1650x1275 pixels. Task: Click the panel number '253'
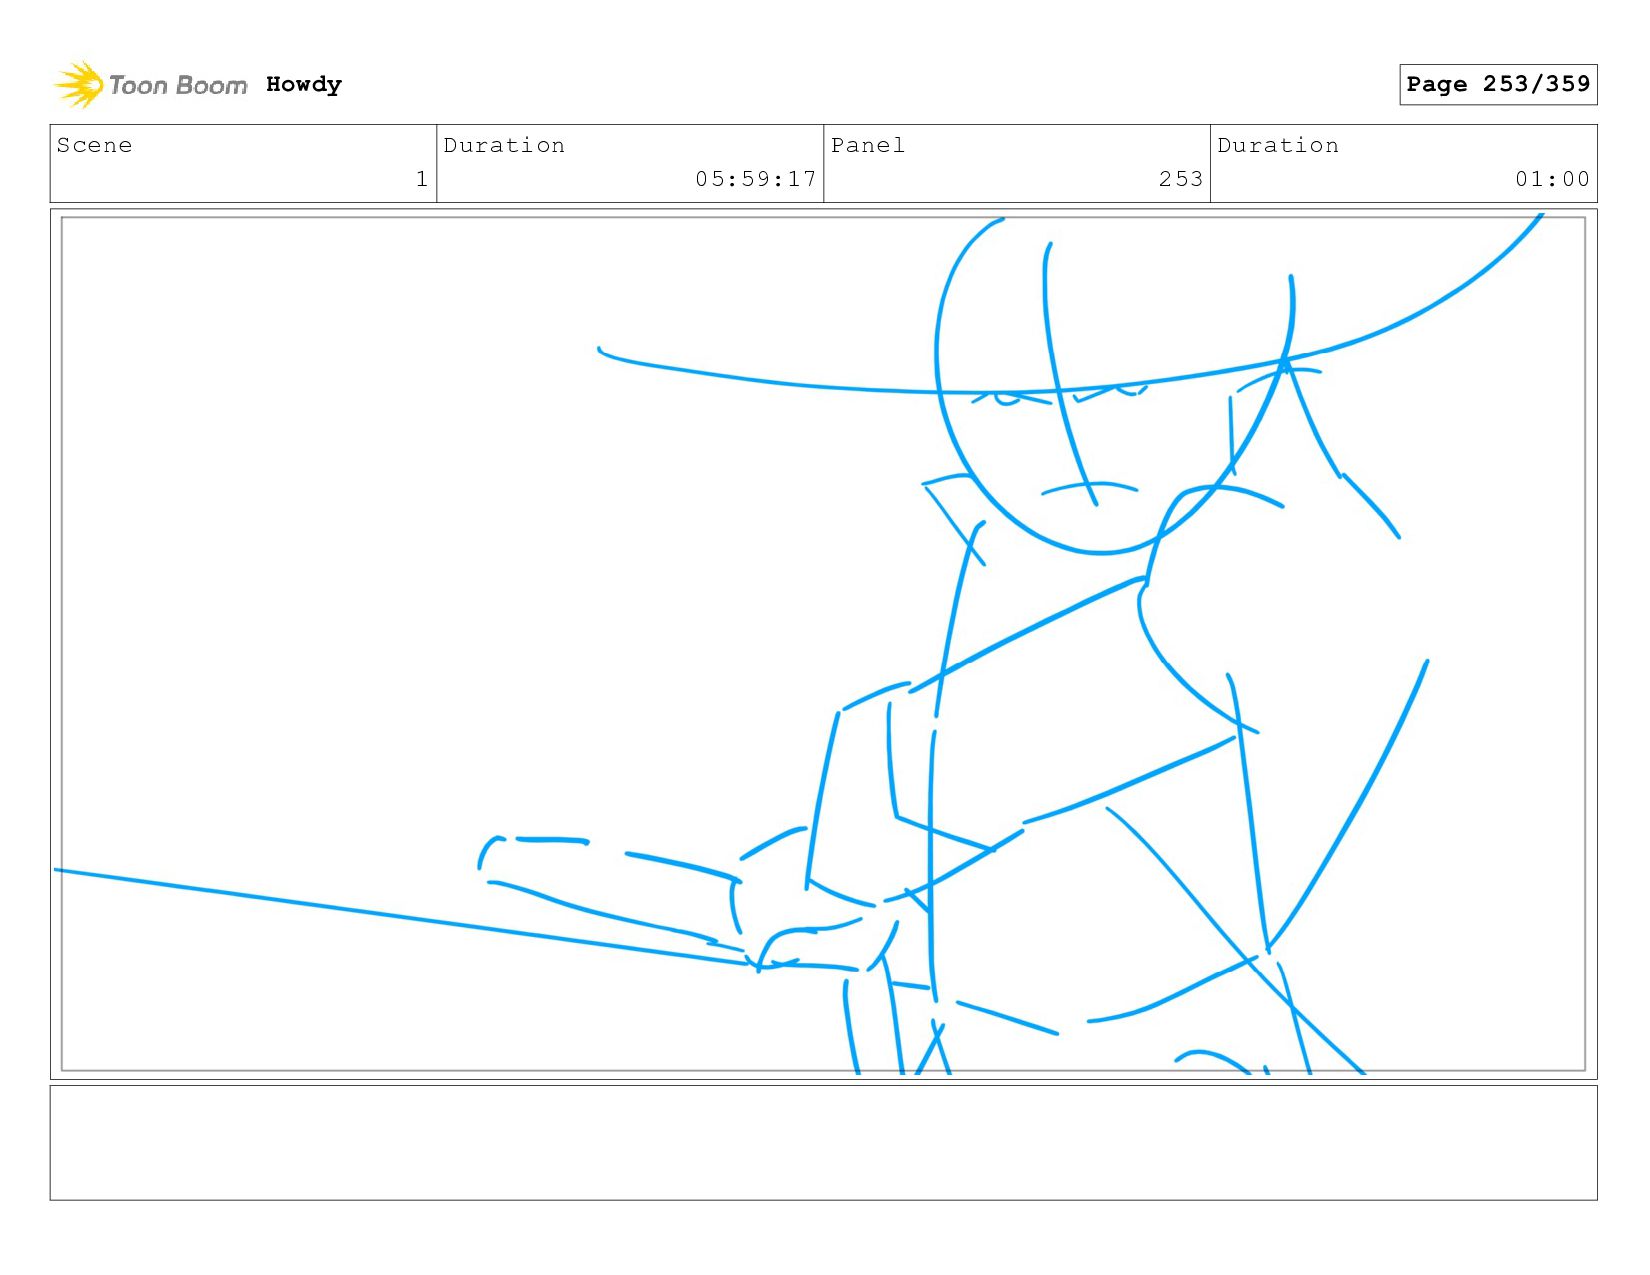click(x=1181, y=179)
